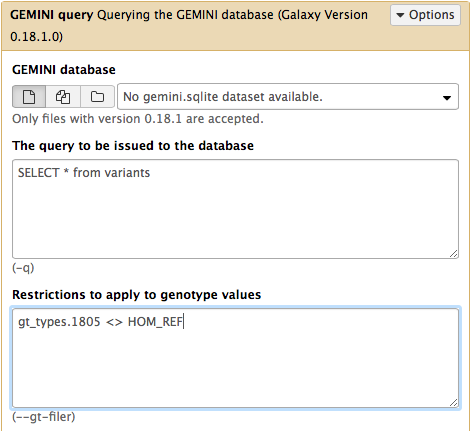Place cursor in 'SELECT * from variants' text
Image resolution: width=472 pixels, height=431 pixels.
pyautogui.click(x=84, y=173)
